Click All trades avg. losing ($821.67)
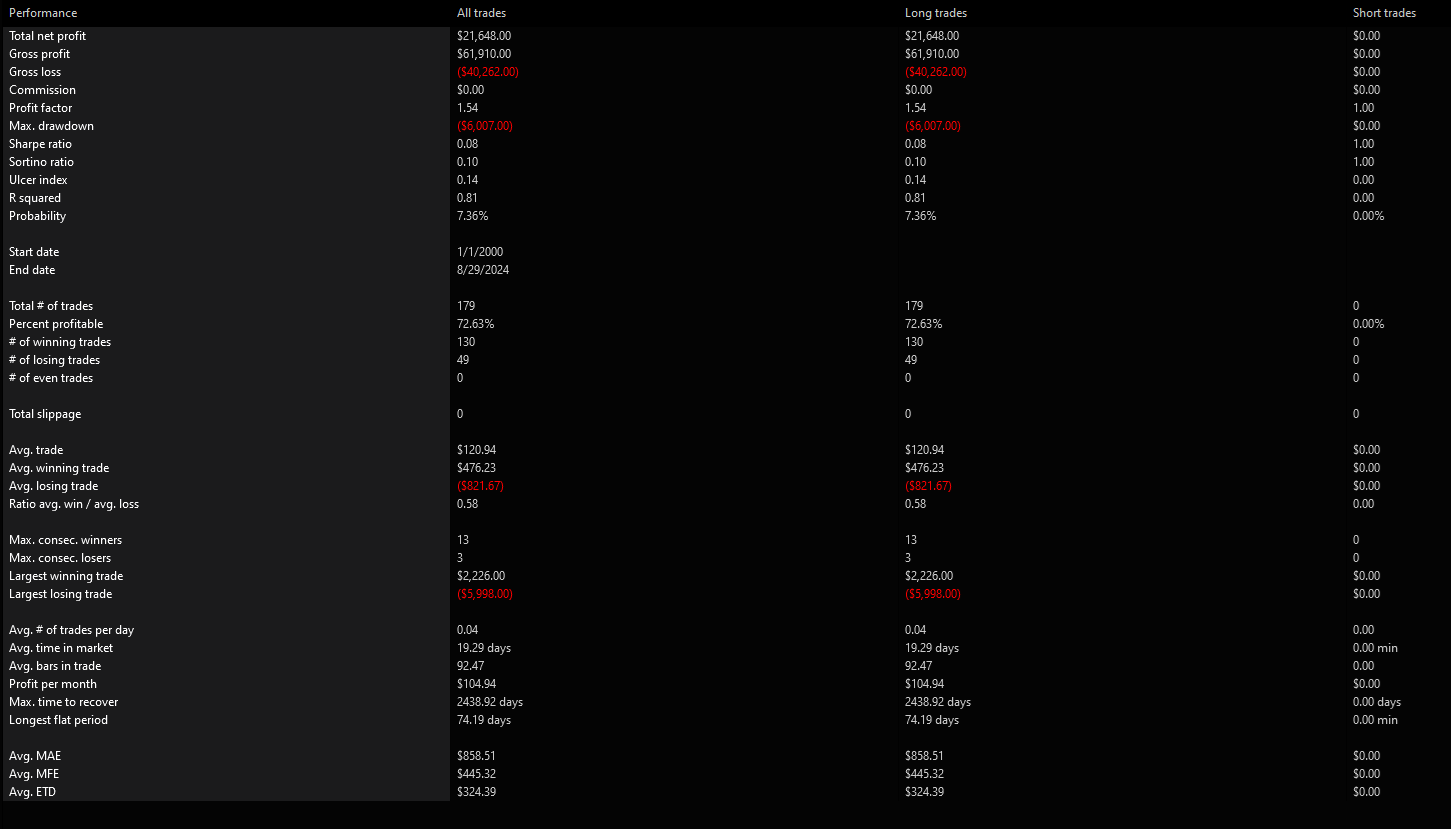 [x=481, y=486]
